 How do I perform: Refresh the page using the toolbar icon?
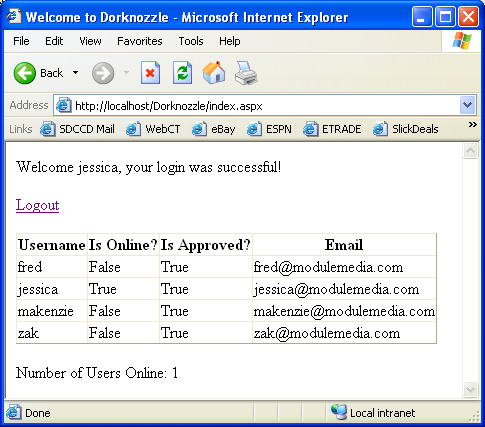(x=182, y=73)
